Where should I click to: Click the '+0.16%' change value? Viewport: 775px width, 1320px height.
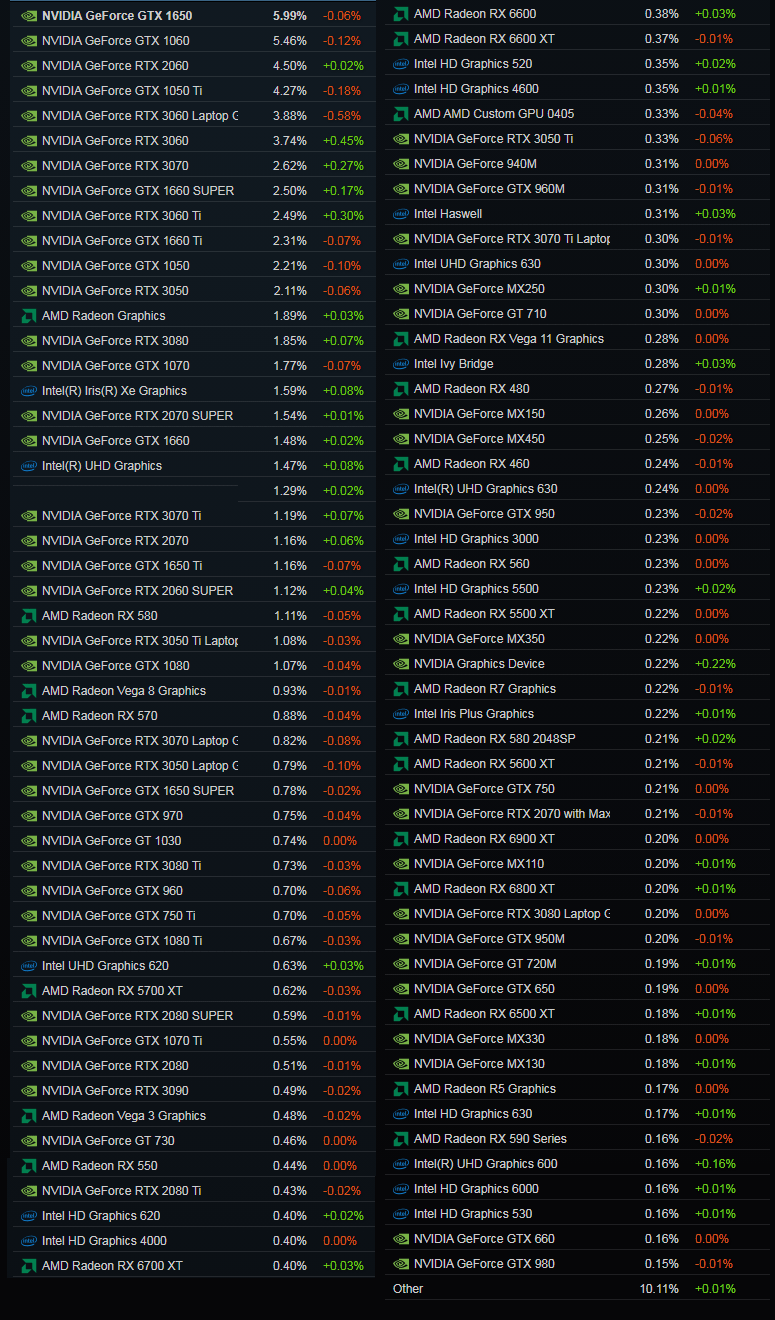(x=715, y=1164)
